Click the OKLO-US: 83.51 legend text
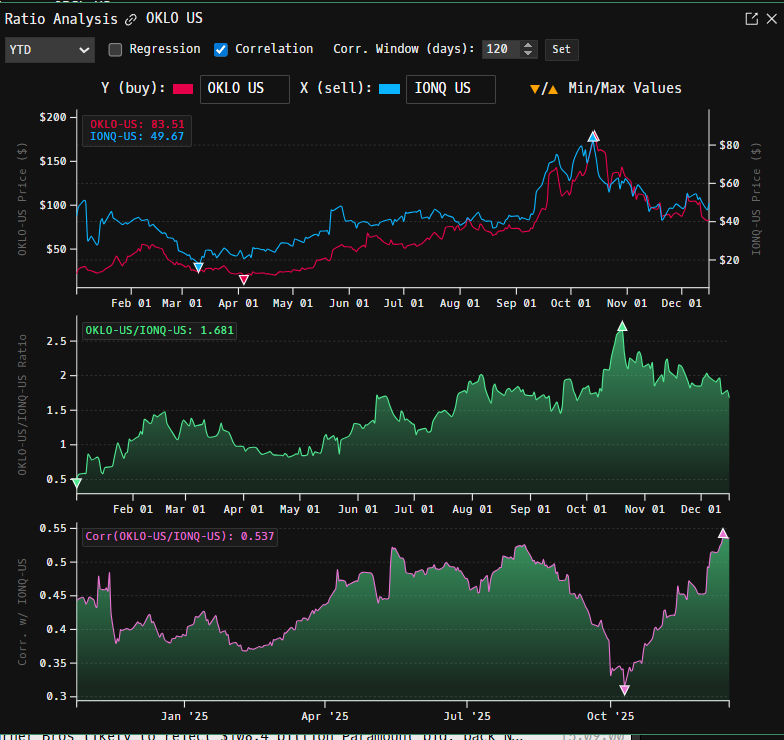 pos(137,124)
